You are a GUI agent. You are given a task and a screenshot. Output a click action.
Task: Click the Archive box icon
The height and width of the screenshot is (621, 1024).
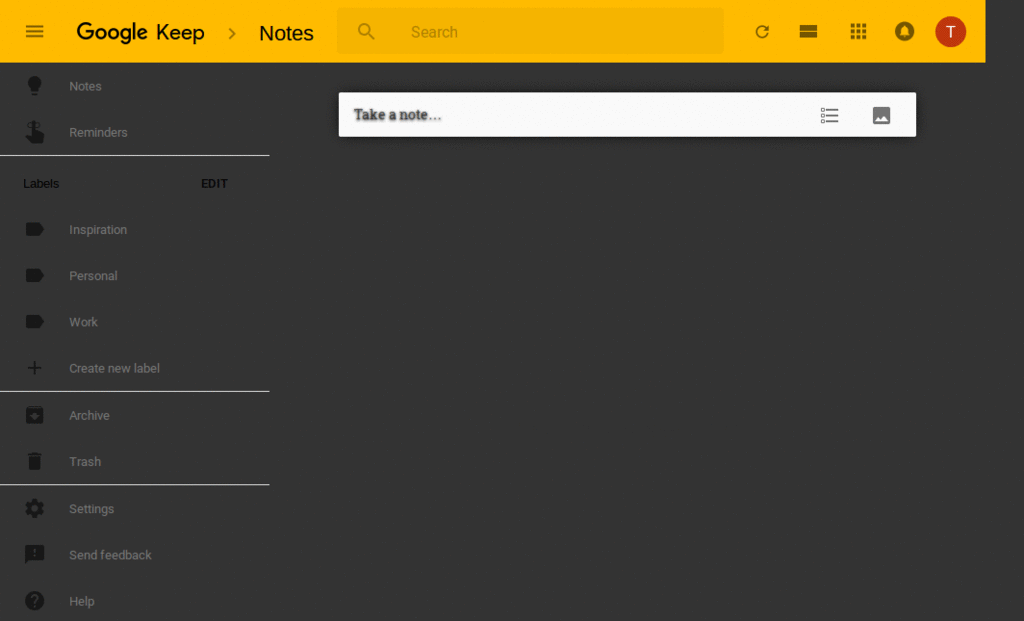(35, 415)
